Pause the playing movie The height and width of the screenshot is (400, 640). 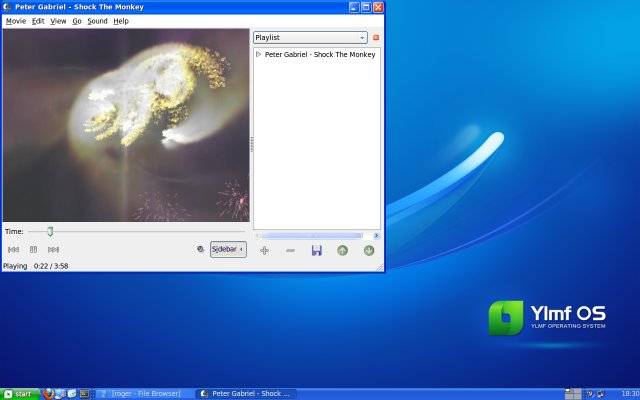point(33,250)
